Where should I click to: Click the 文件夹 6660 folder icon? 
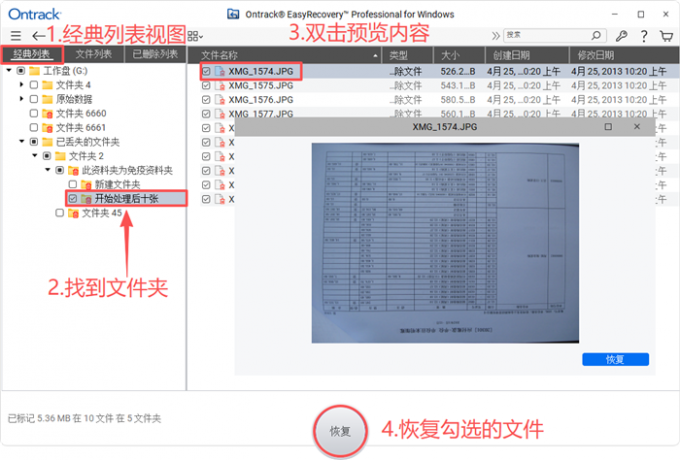(x=47, y=114)
